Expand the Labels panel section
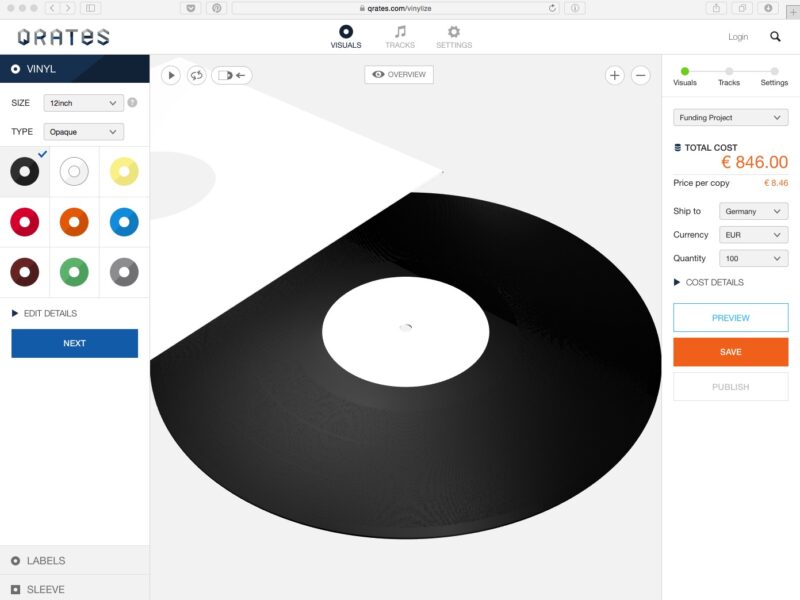This screenshot has width=800, height=600. 45,561
